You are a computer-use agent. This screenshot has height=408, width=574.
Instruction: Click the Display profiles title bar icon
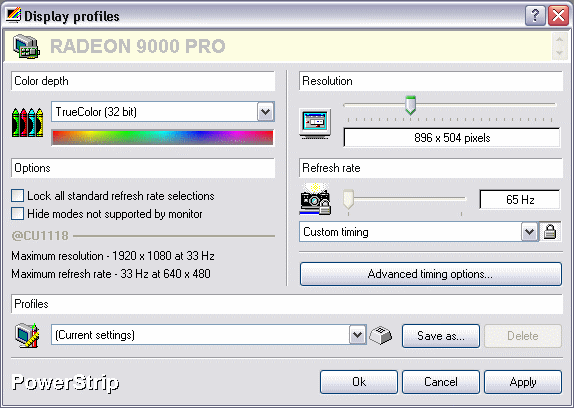tap(14, 15)
